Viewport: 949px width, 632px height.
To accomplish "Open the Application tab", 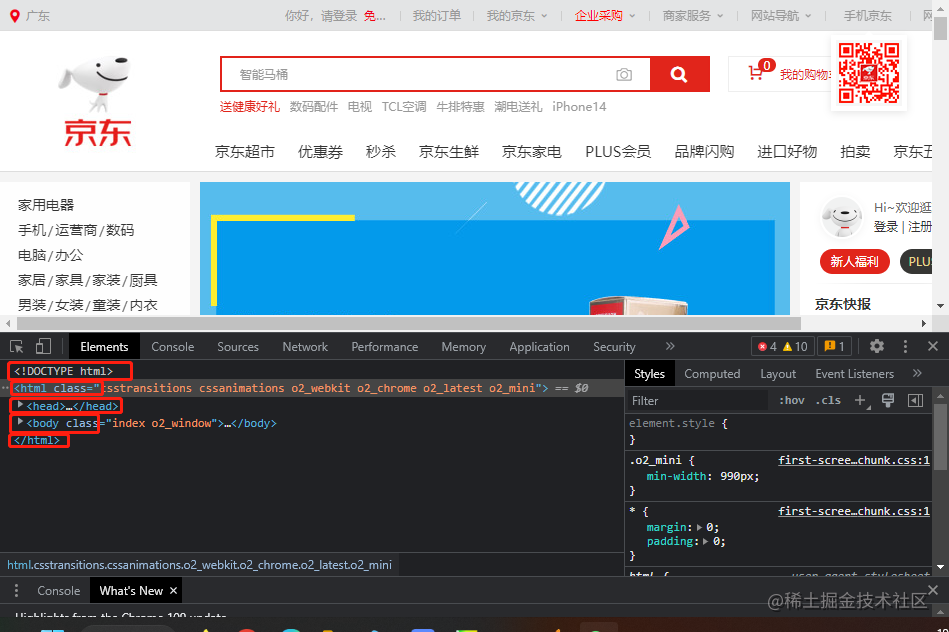I will [539, 347].
